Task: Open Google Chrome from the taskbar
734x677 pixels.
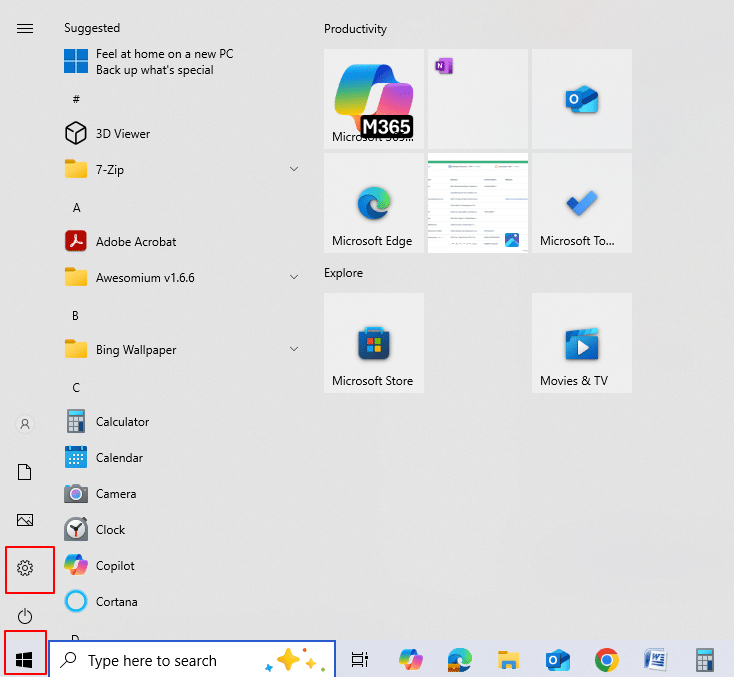Action: click(607, 660)
